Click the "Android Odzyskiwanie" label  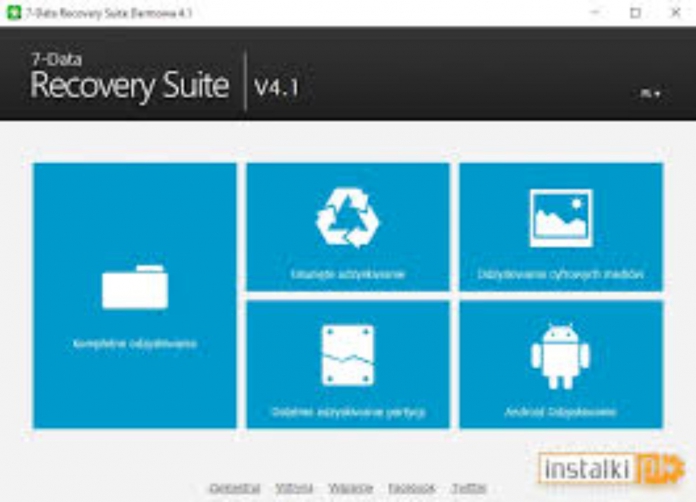click(560, 411)
